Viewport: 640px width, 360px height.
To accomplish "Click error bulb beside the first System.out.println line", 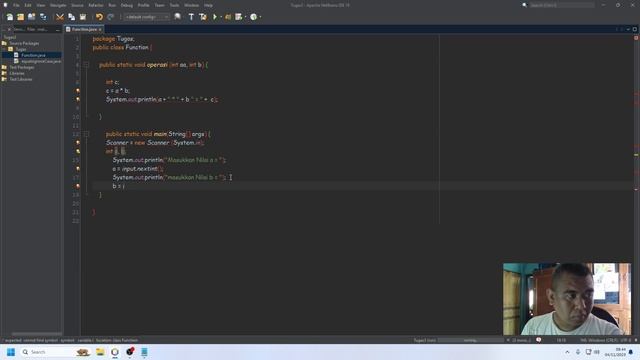I will pos(78,99).
